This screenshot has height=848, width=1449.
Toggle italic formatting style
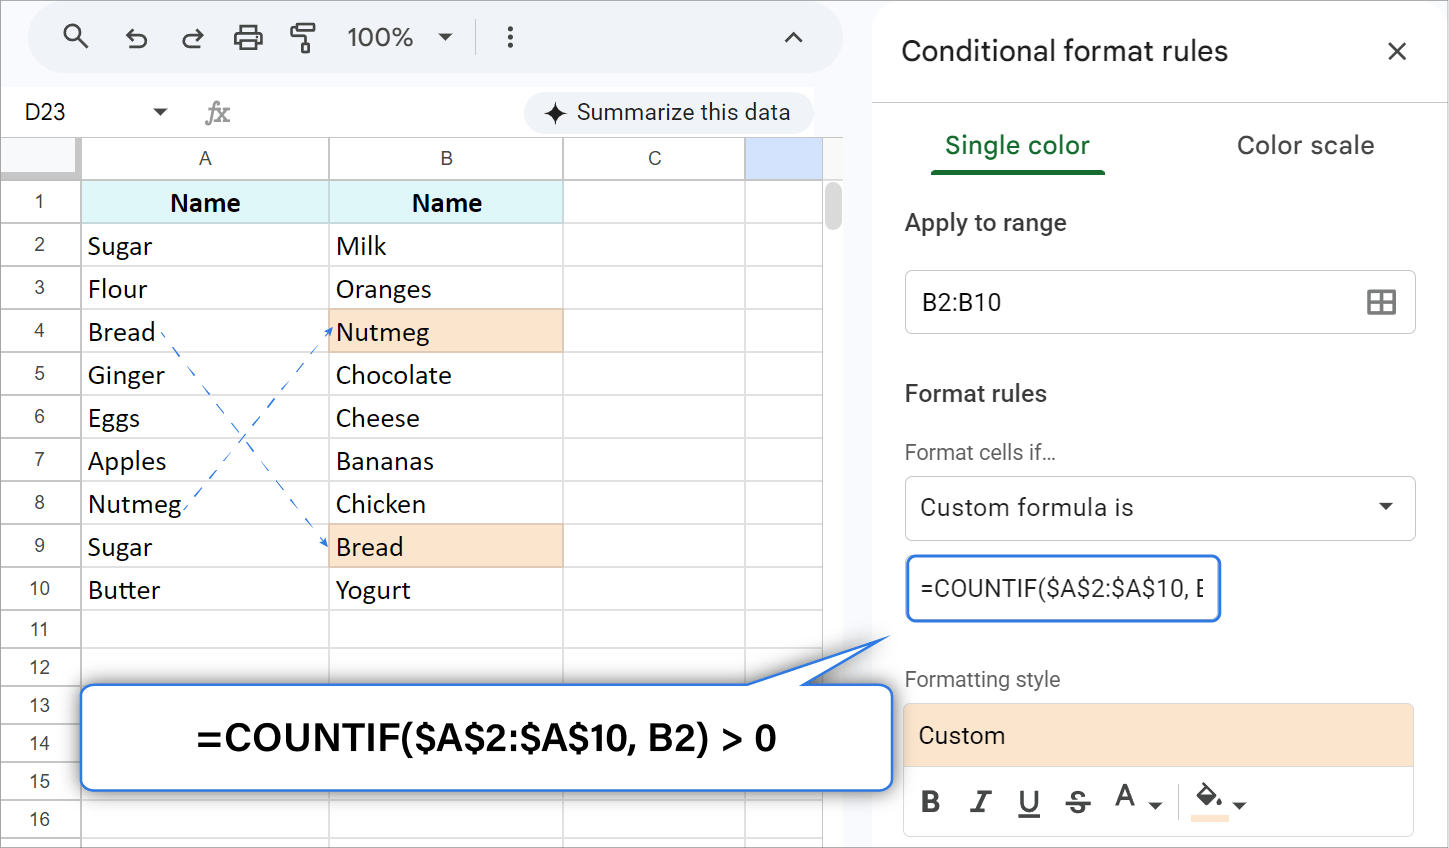[x=980, y=802]
